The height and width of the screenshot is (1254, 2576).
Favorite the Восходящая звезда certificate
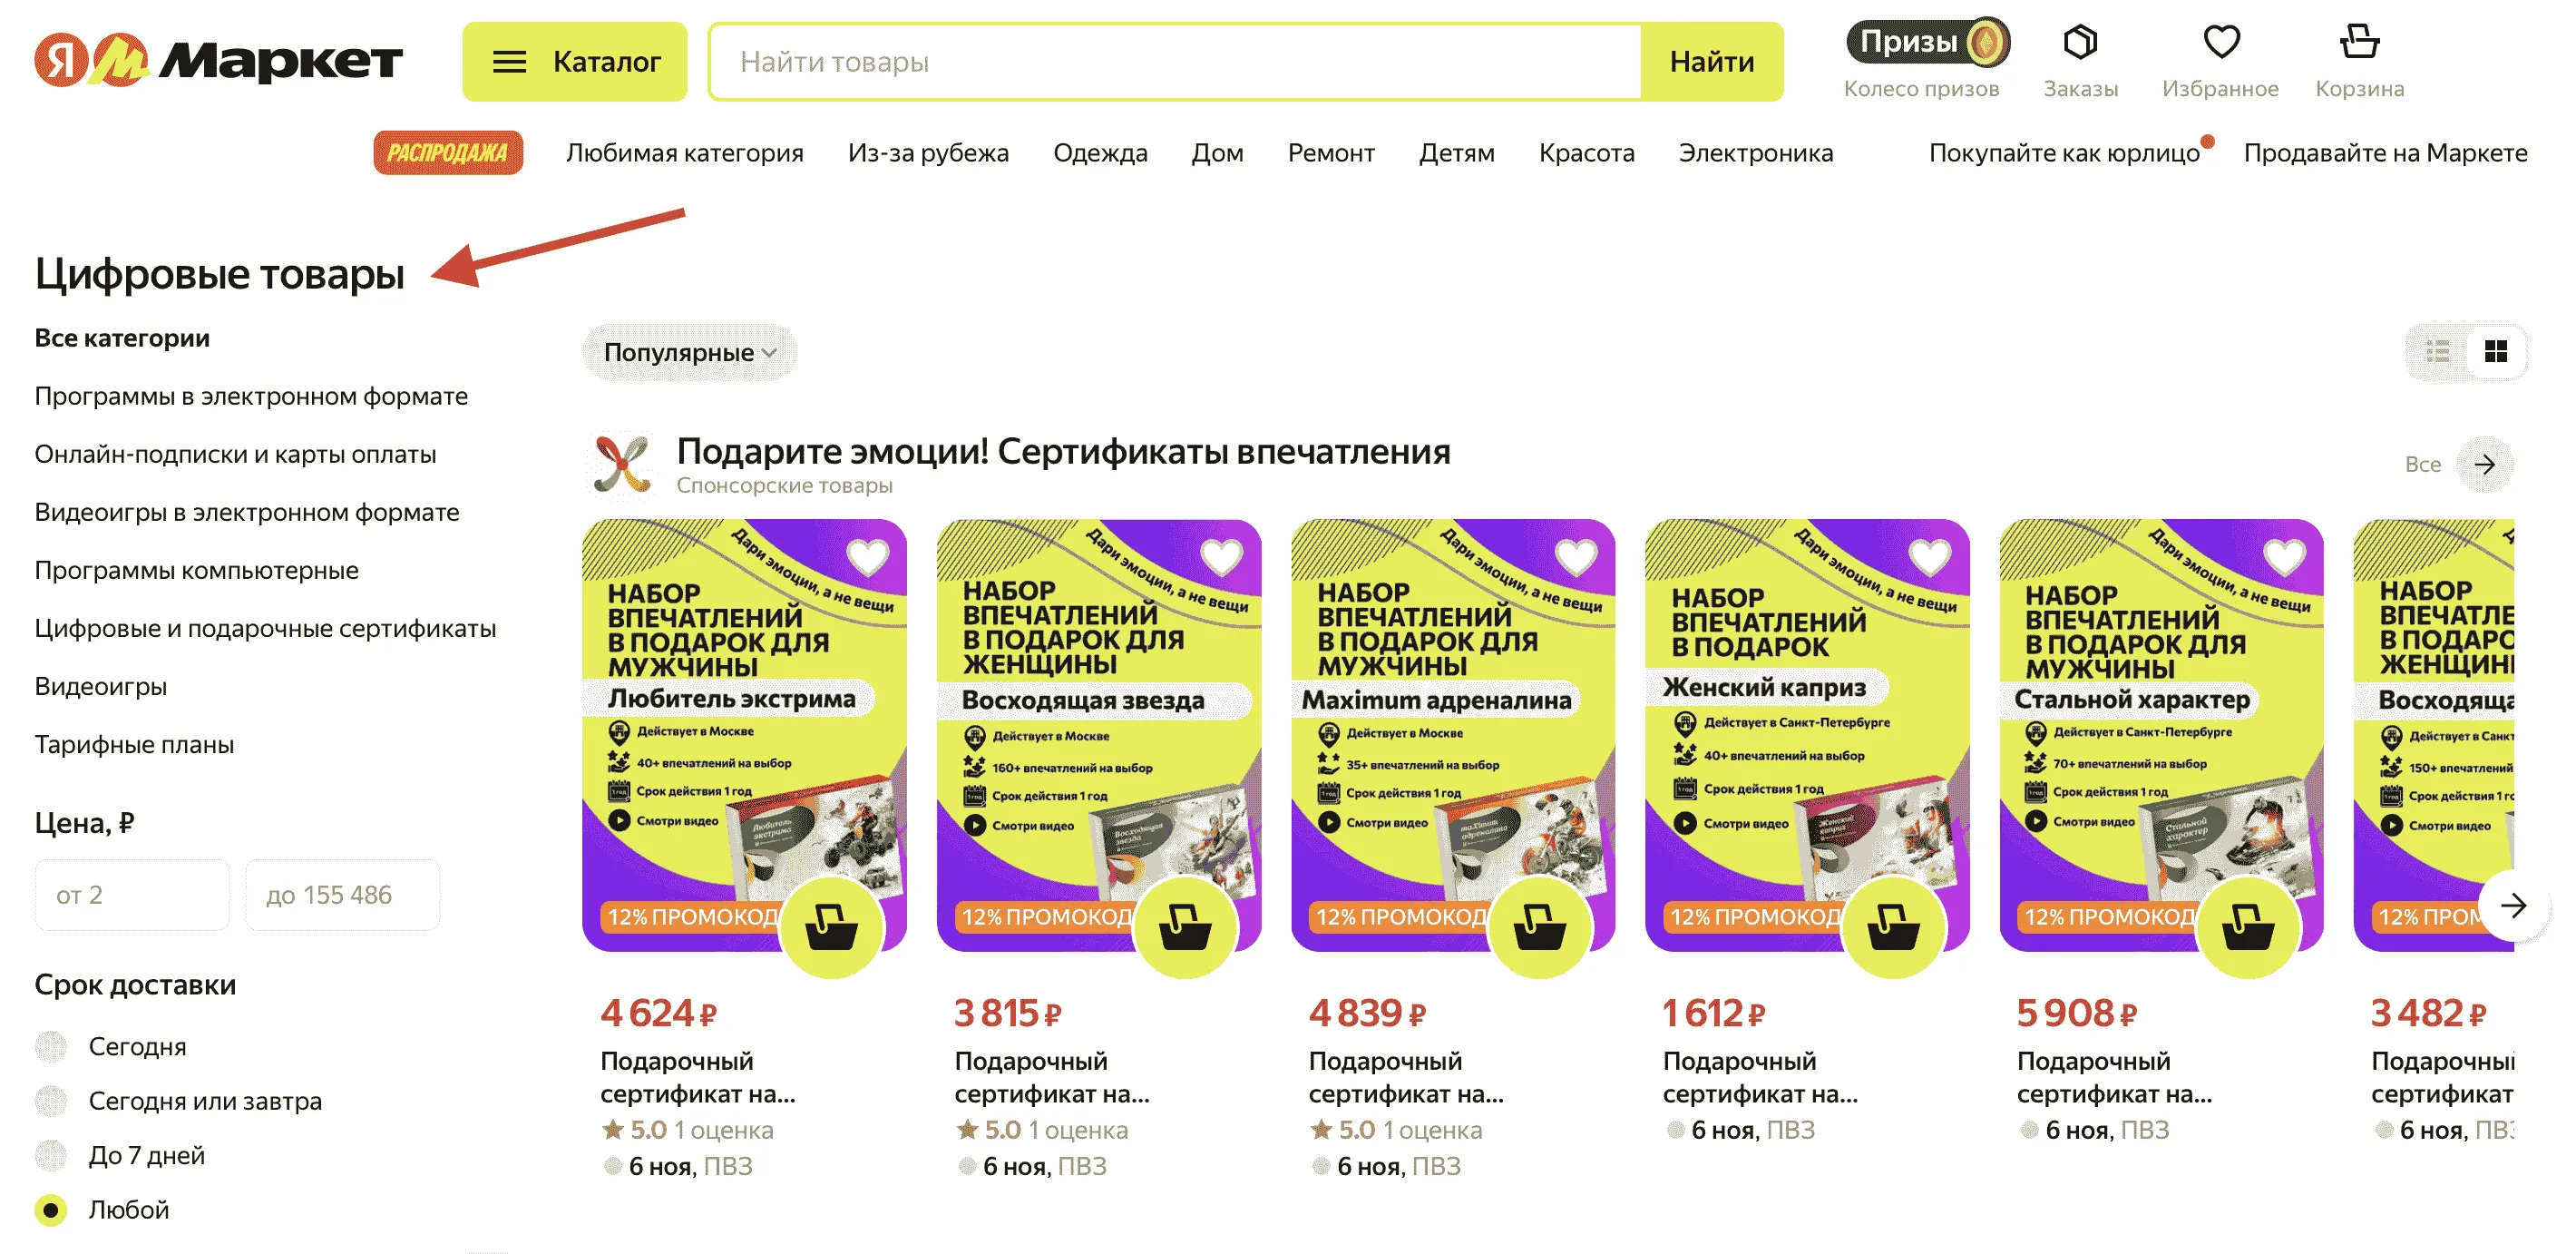(1221, 557)
